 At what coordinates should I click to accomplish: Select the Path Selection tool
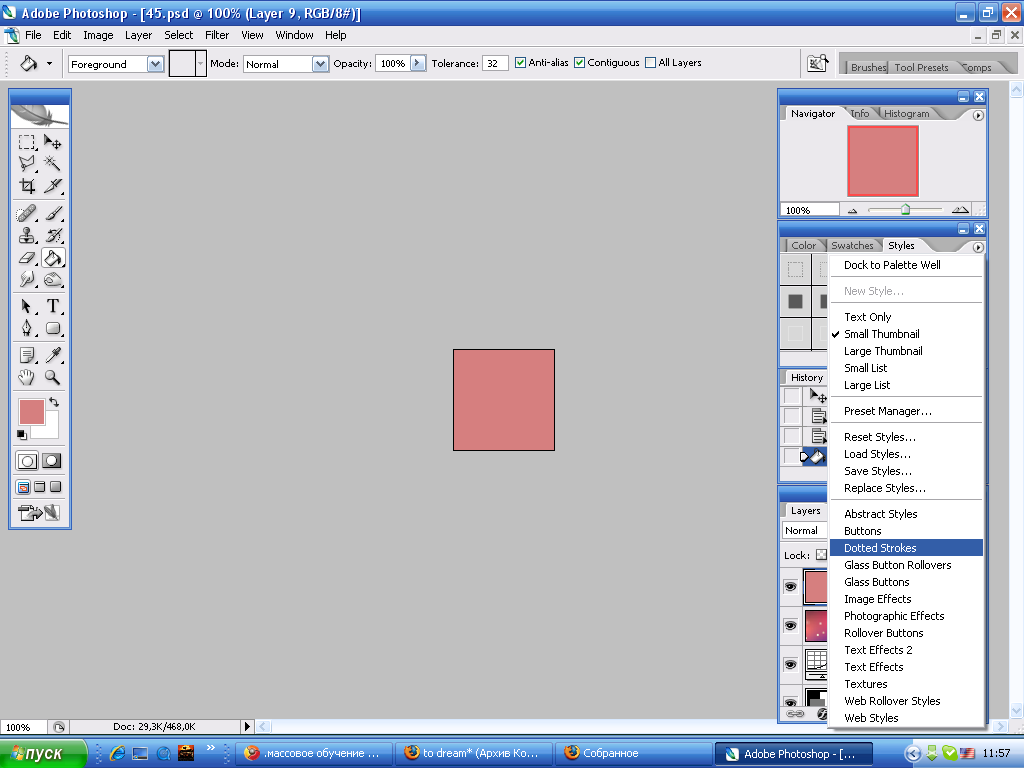click(x=26, y=306)
